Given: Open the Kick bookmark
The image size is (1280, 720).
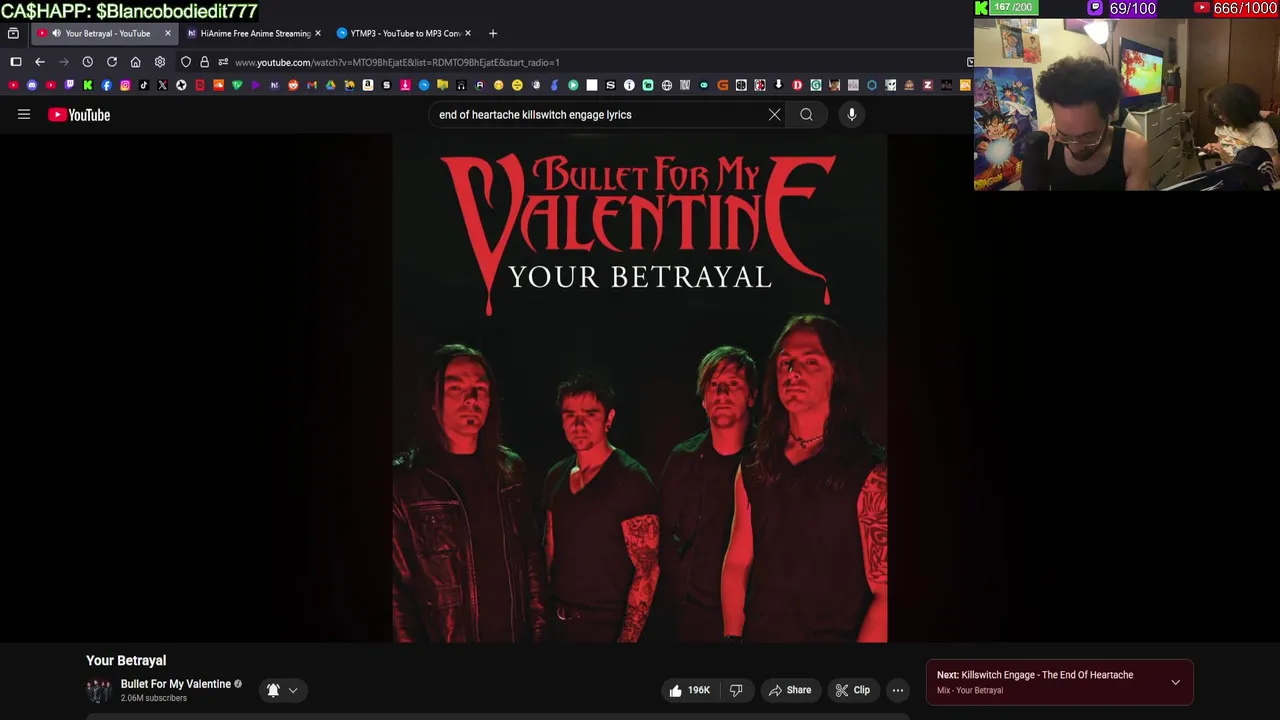Looking at the screenshot, I should [87, 85].
